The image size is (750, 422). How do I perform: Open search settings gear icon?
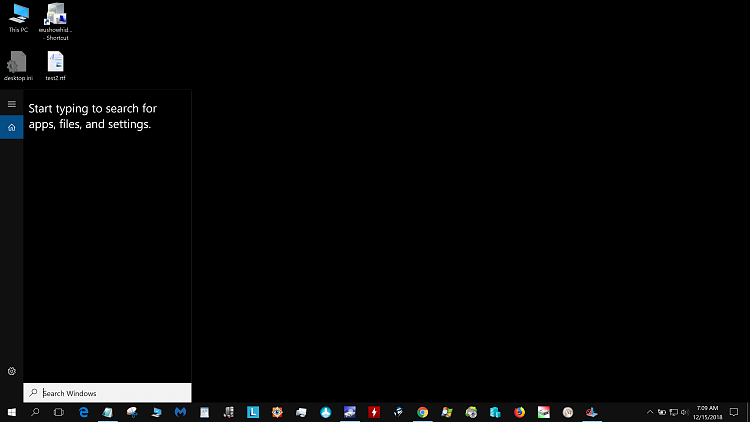pyautogui.click(x=11, y=371)
